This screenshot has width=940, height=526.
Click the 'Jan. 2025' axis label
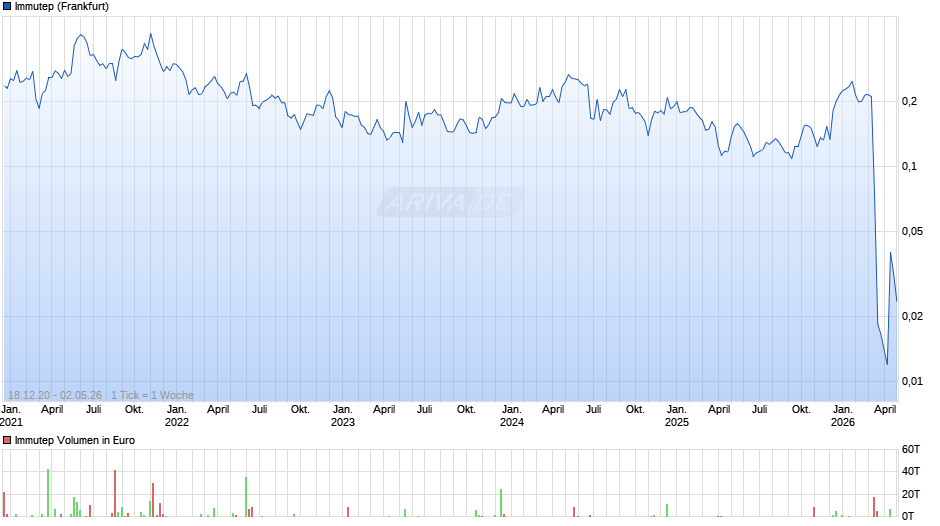click(x=677, y=416)
